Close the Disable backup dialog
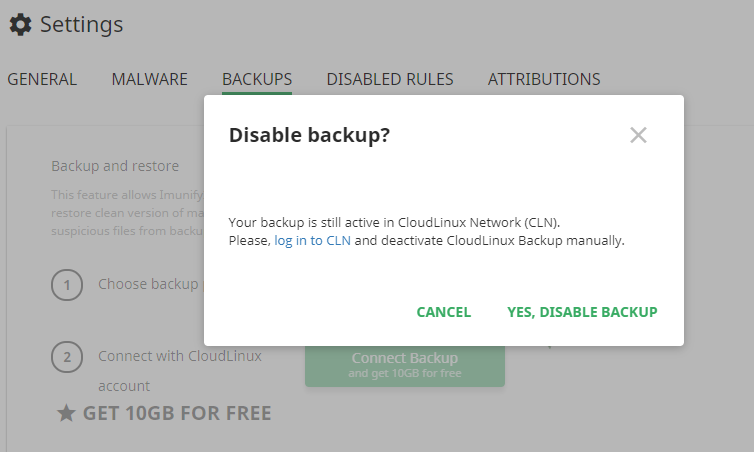This screenshot has height=452, width=754. tap(638, 135)
